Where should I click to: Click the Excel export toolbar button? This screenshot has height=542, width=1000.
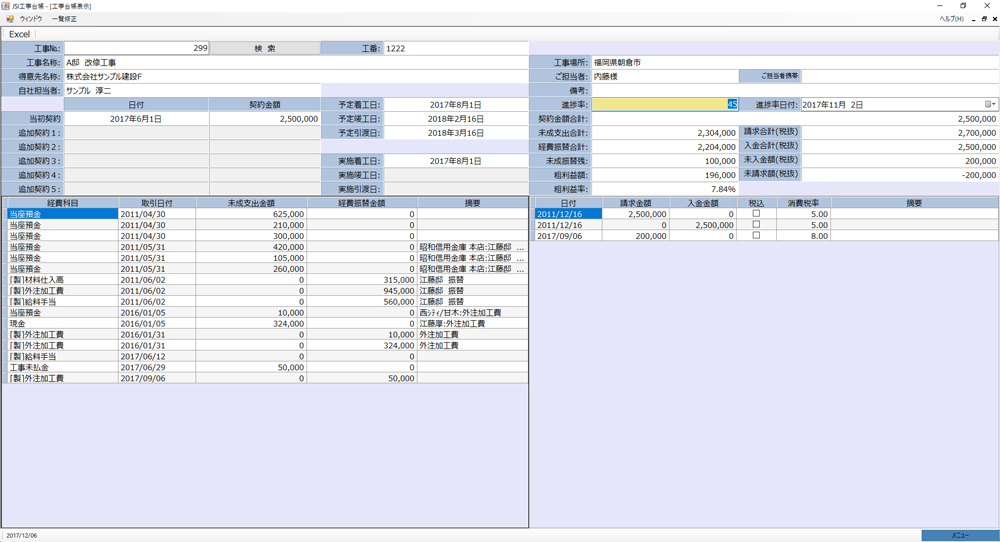20,34
